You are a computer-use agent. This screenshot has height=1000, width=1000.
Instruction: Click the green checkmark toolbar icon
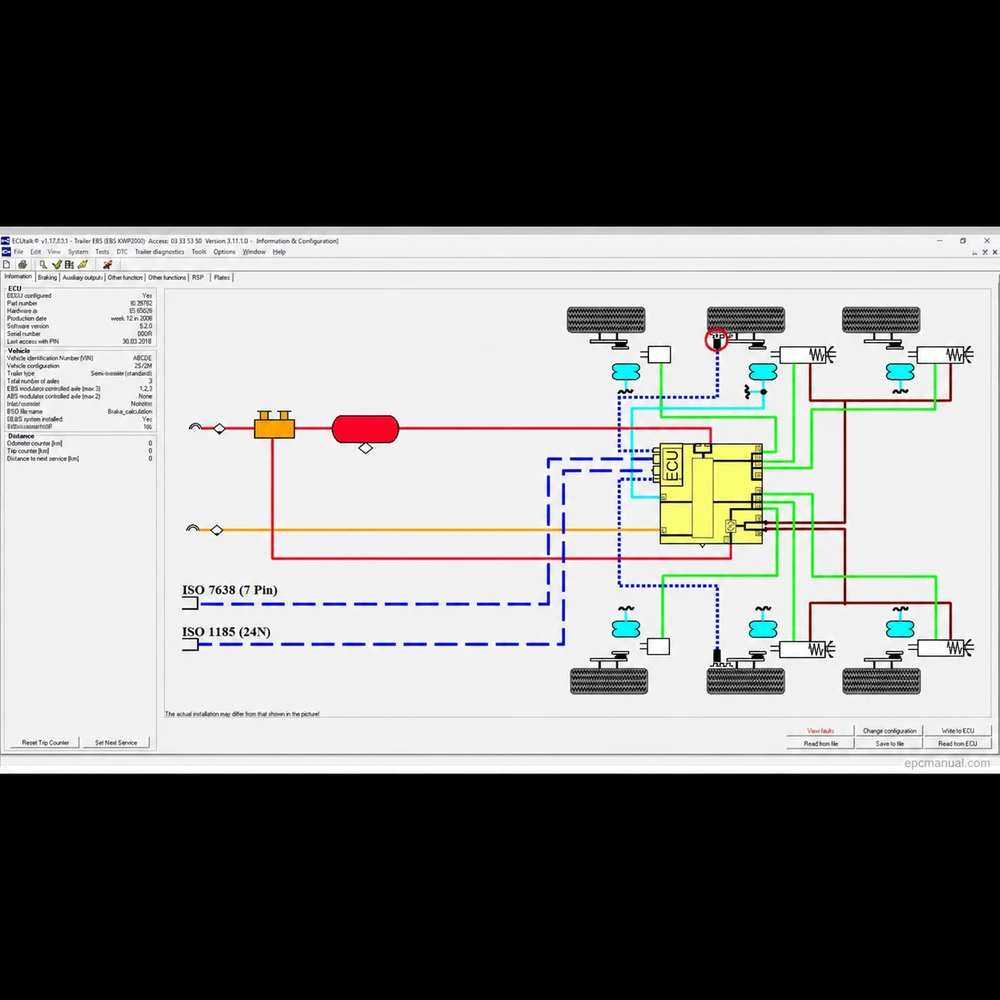pos(56,265)
